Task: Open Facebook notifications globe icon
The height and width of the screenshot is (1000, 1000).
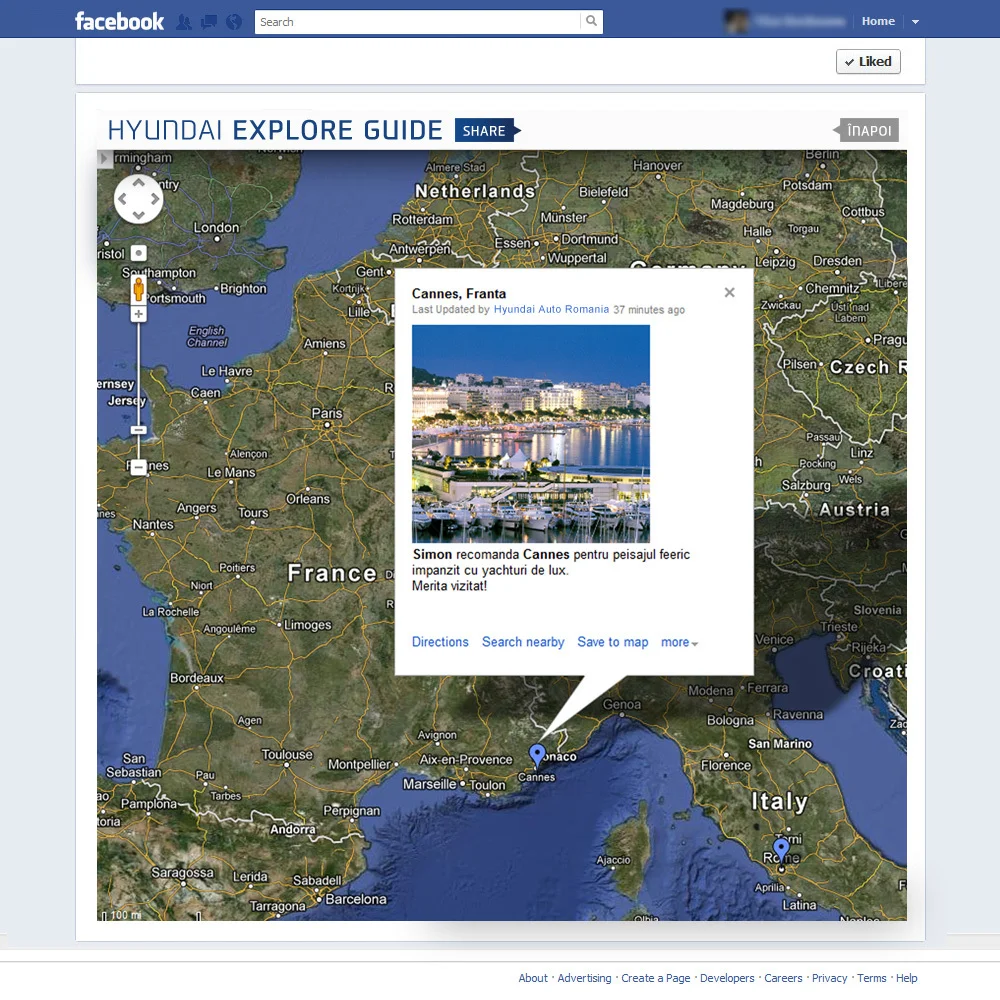Action: (234, 22)
